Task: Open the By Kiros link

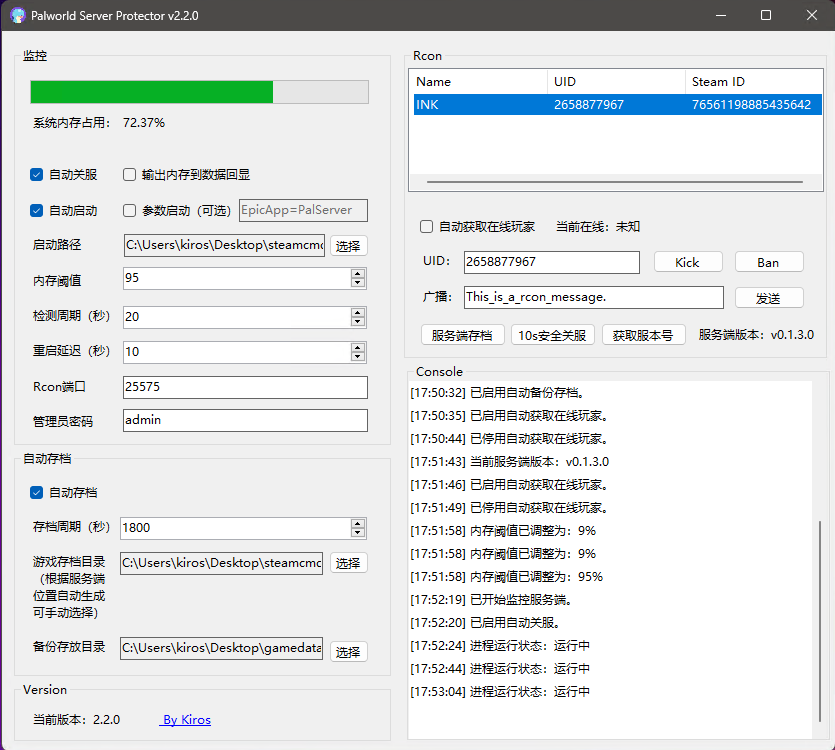Action: [x=186, y=720]
